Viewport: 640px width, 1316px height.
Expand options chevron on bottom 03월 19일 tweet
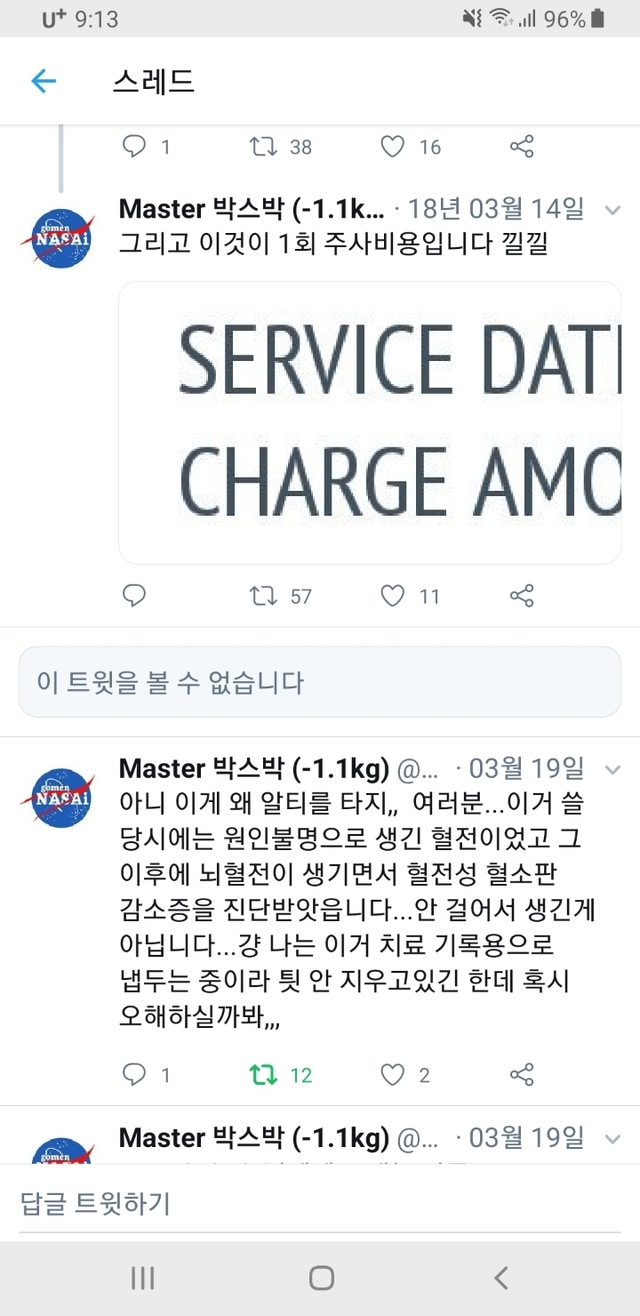coord(612,1138)
